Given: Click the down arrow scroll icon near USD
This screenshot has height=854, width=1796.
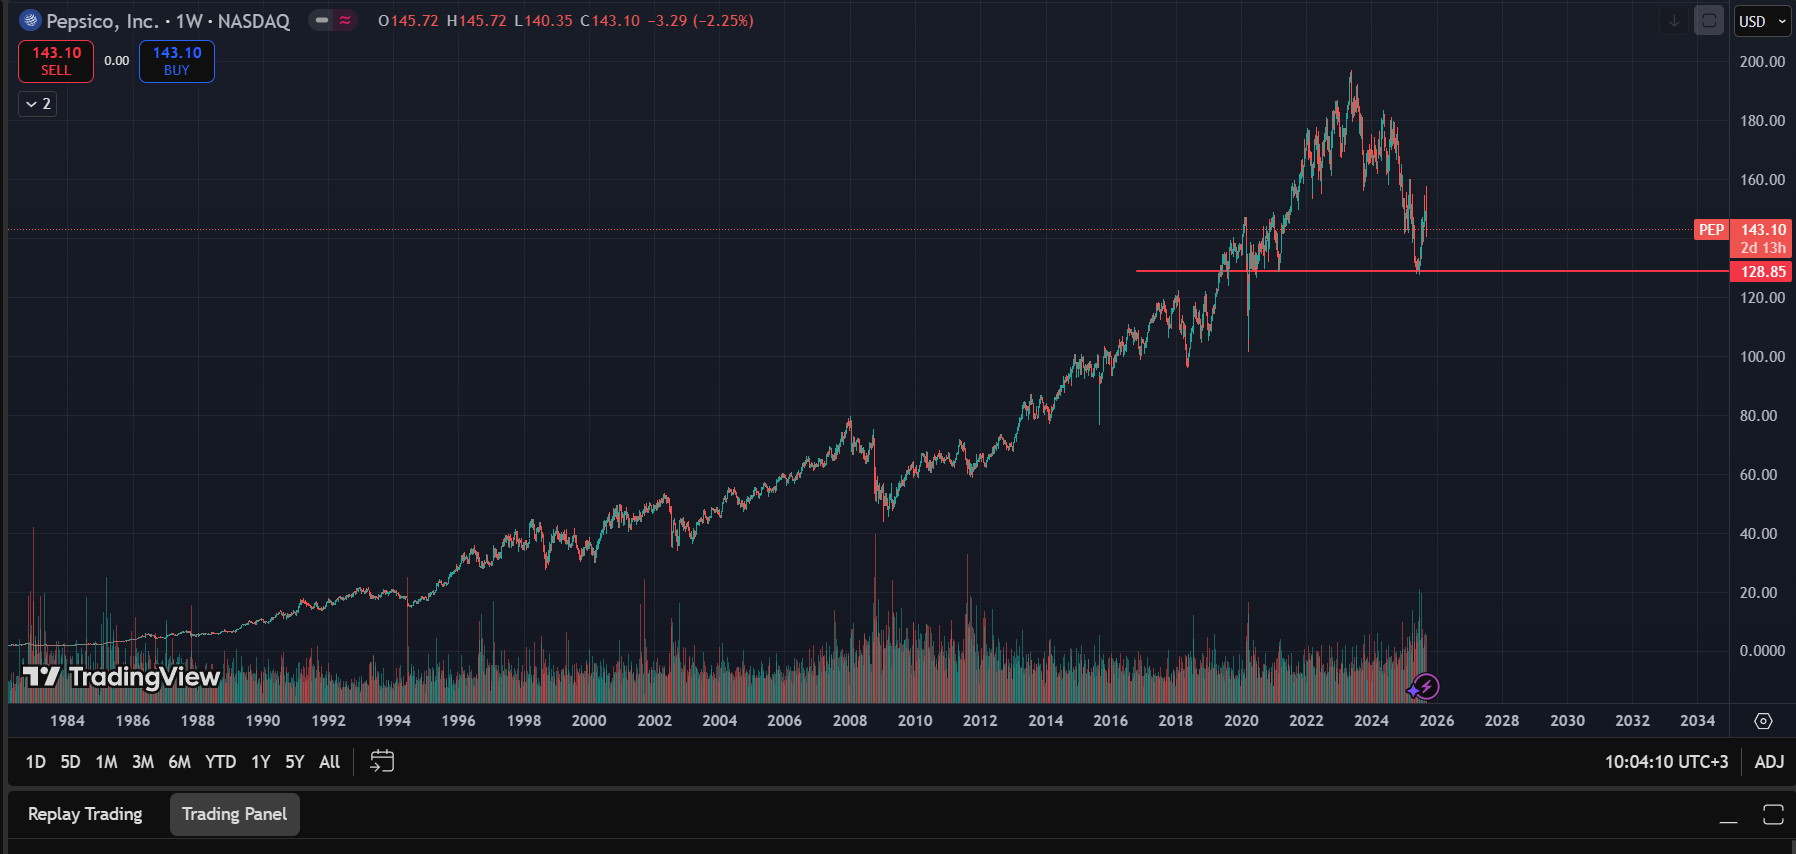Looking at the screenshot, I should (1674, 21).
